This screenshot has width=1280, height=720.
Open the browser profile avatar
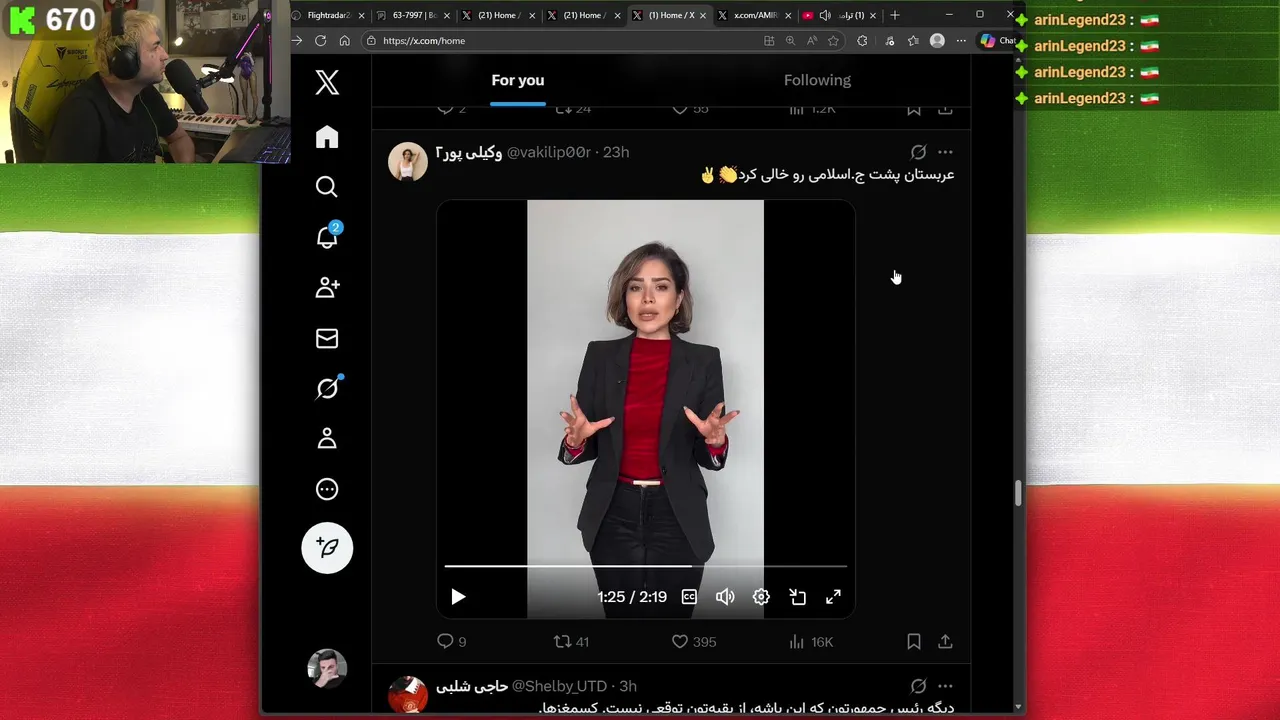pos(937,41)
